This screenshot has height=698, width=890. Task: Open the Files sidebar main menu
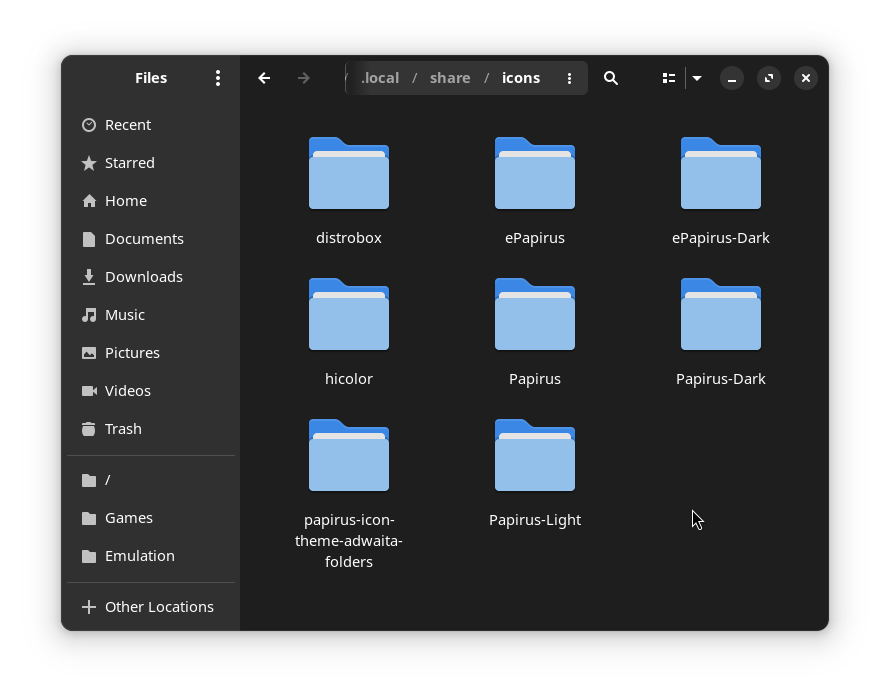(x=218, y=78)
